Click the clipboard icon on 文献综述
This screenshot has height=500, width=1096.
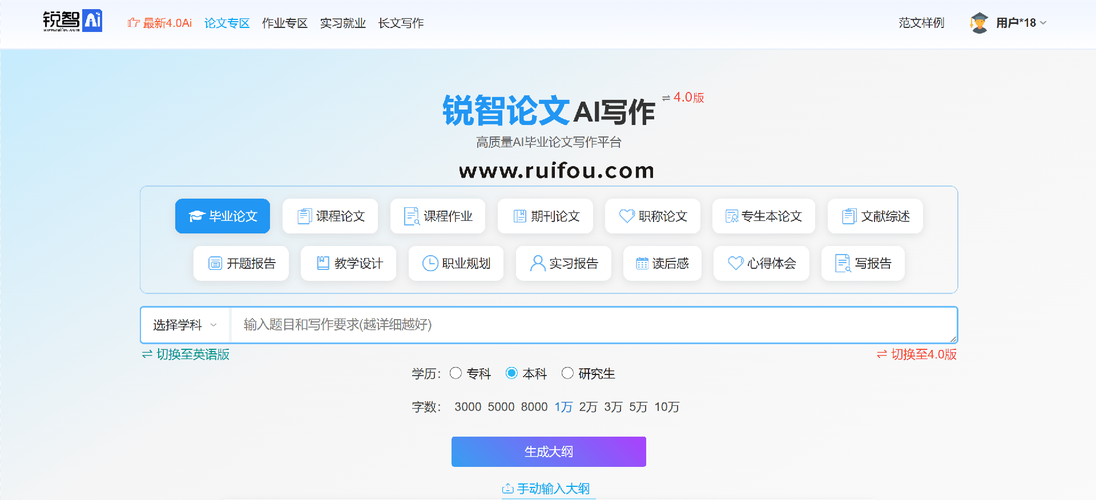click(x=849, y=216)
